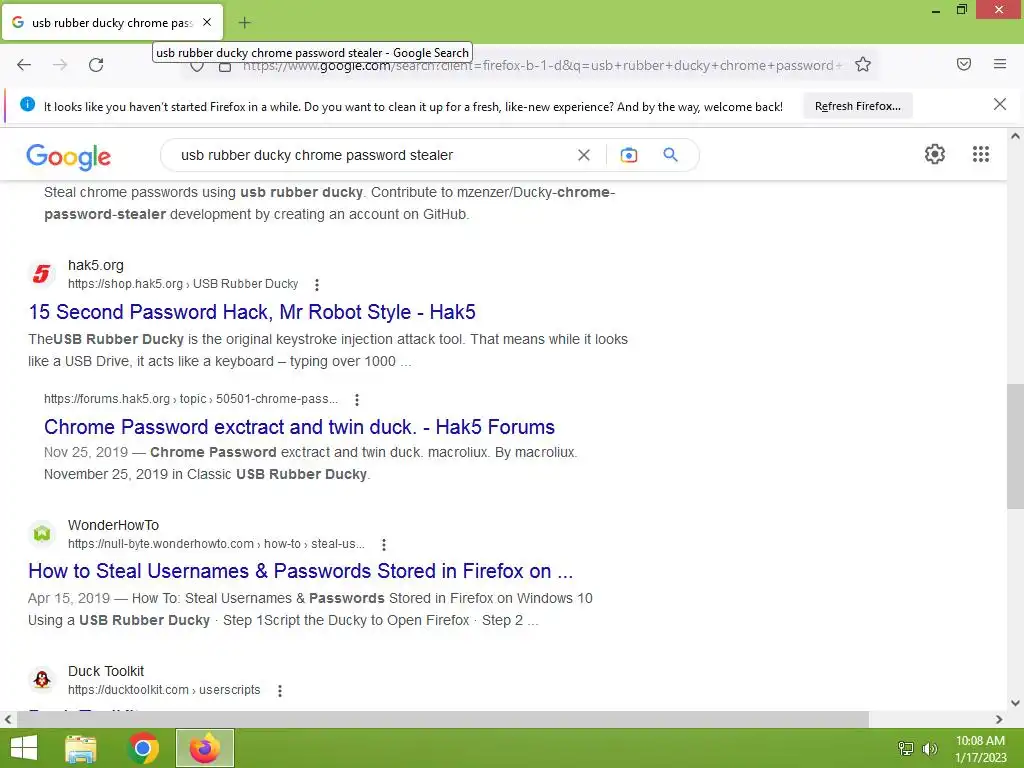
Task: Click the WonderHowTo site favicon
Action: 42,534
